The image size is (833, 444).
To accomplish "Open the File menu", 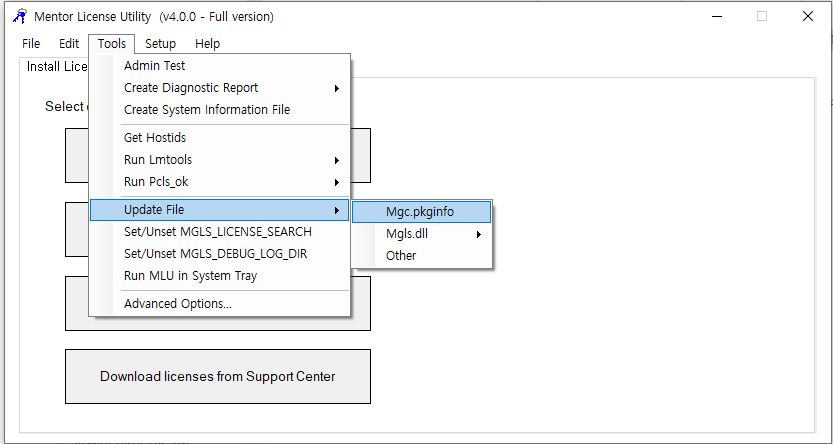I will coord(31,44).
